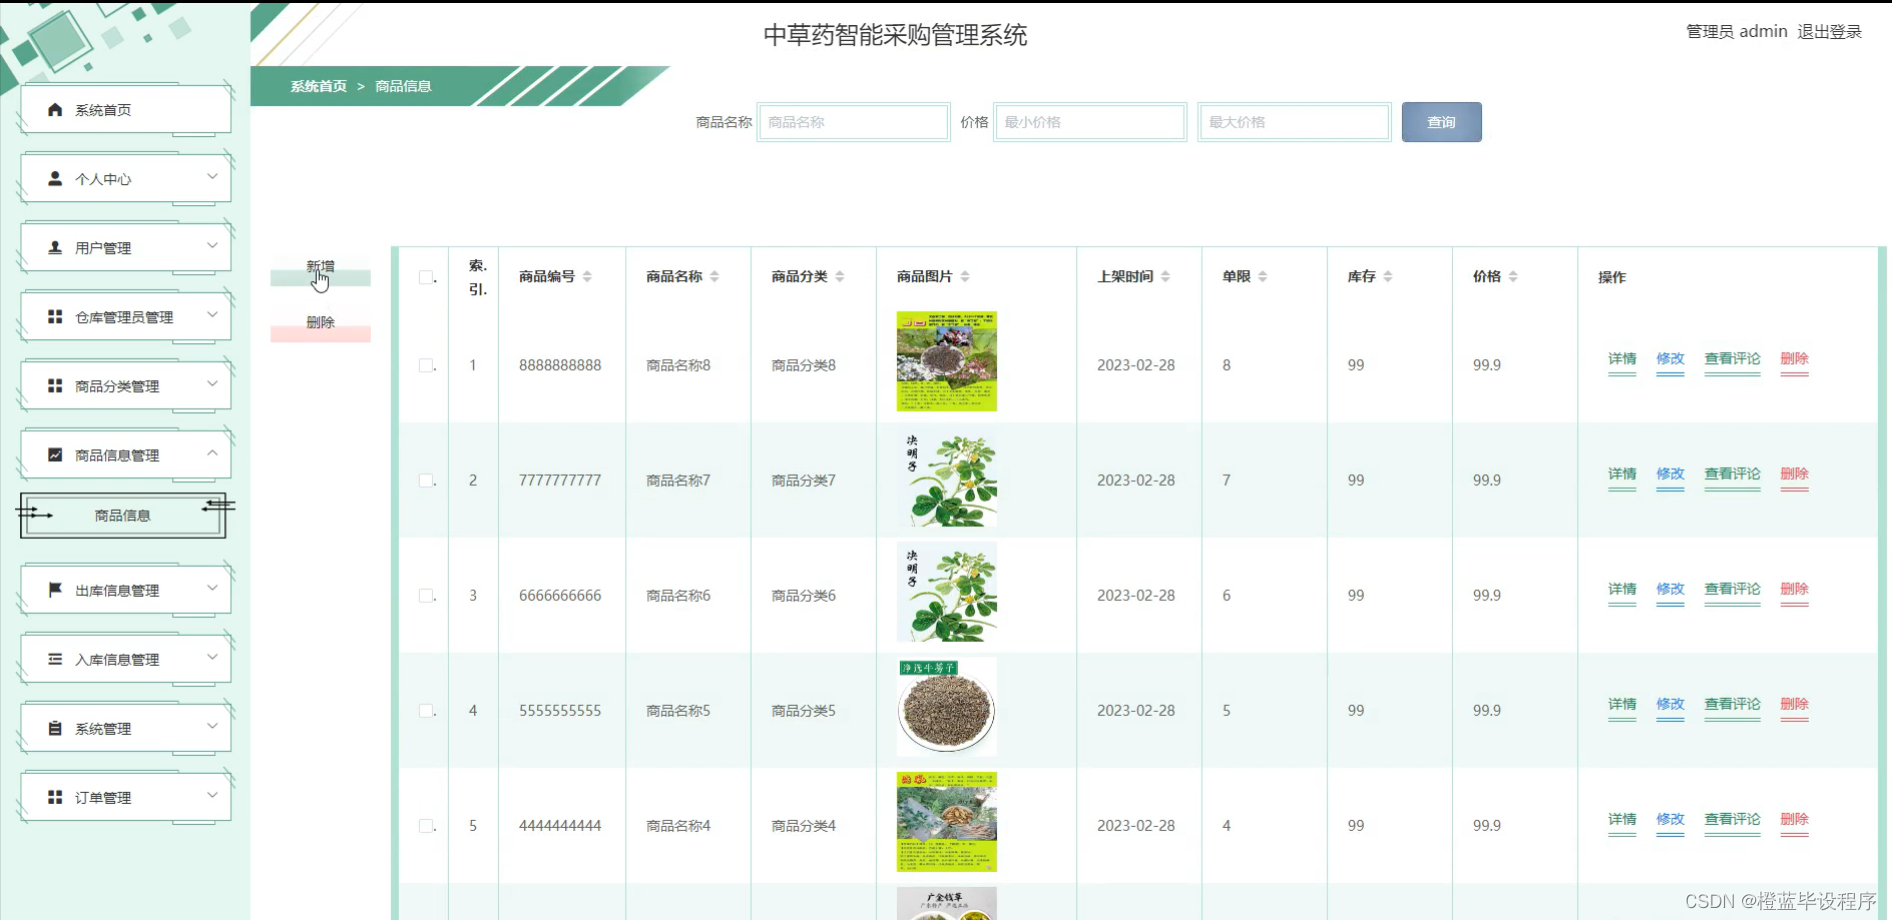Click the clipboard icon beside 系统管理
This screenshot has width=1892, height=920.
tap(55, 728)
